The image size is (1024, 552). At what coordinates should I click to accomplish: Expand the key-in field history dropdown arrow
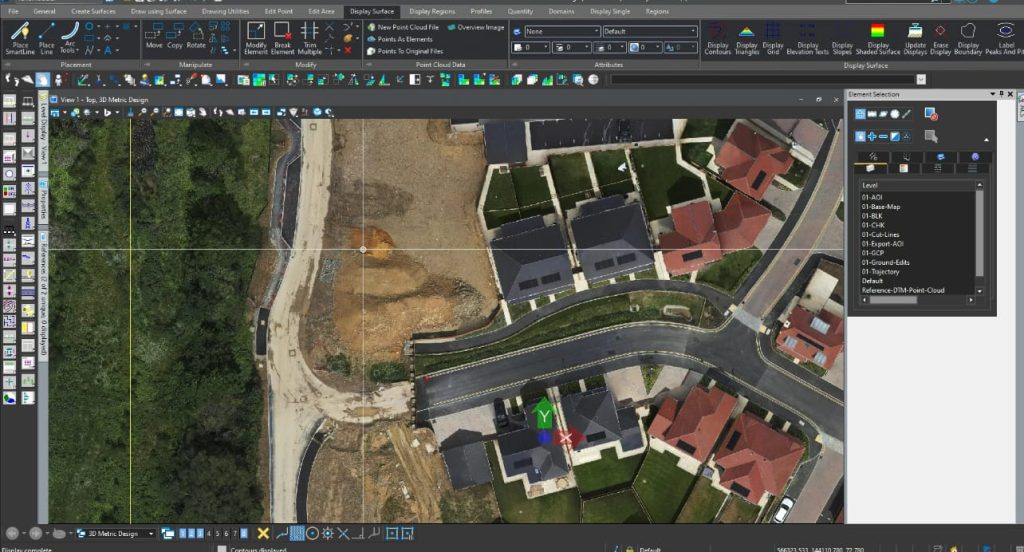[921, 80]
